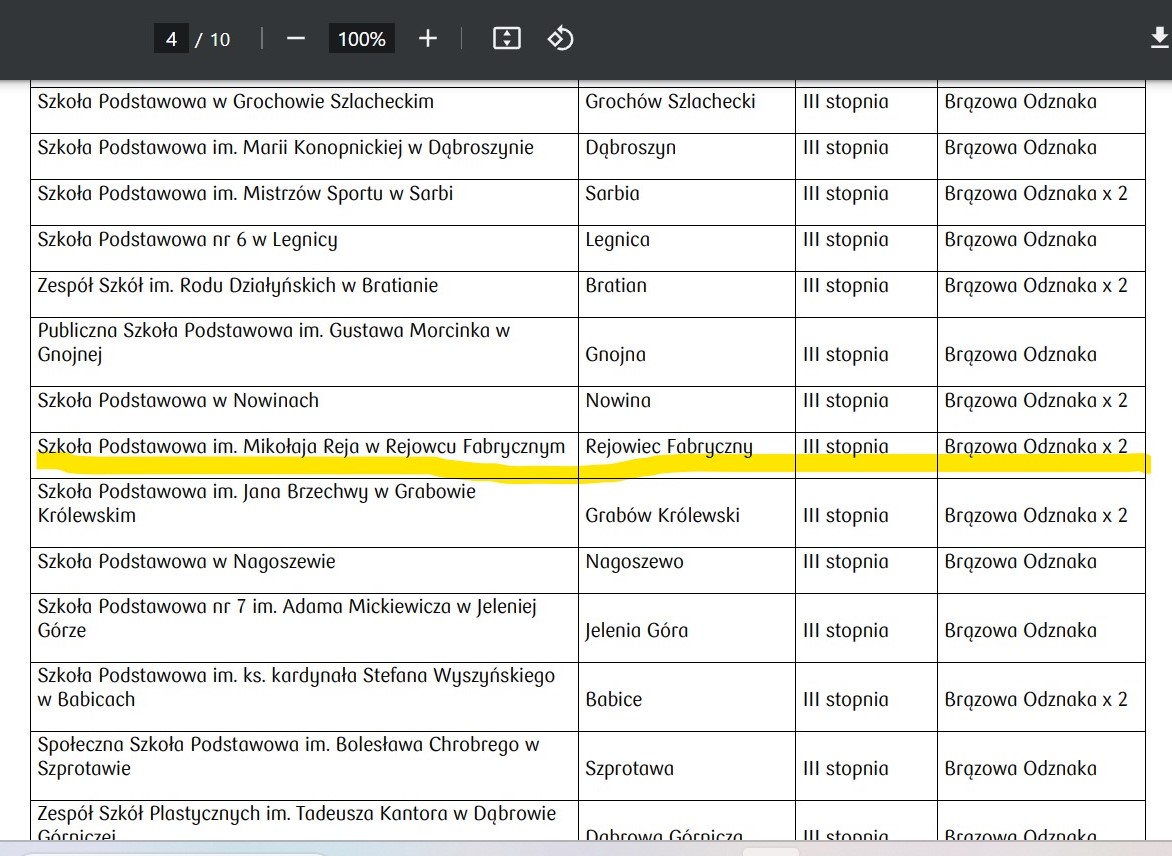Click 'Brązowa Odznaka x 2' in Sarbia row
The width and height of the screenshot is (1172, 856).
1036,194
